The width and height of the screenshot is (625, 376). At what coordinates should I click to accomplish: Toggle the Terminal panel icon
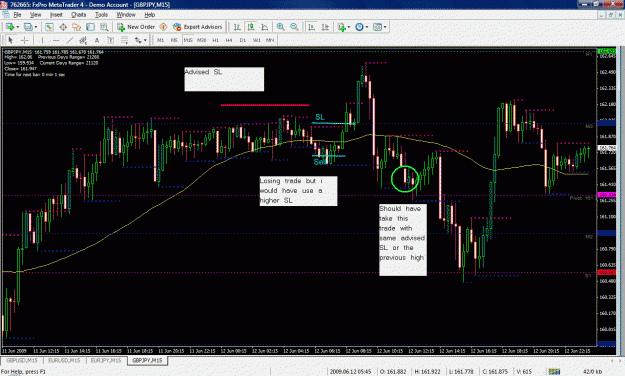click(x=90, y=27)
